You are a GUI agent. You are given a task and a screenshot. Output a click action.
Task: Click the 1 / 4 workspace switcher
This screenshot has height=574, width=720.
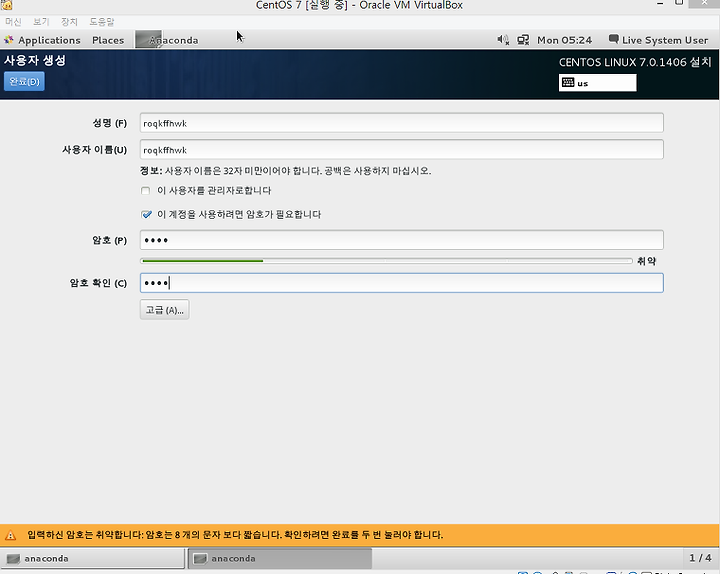[x=700, y=558]
